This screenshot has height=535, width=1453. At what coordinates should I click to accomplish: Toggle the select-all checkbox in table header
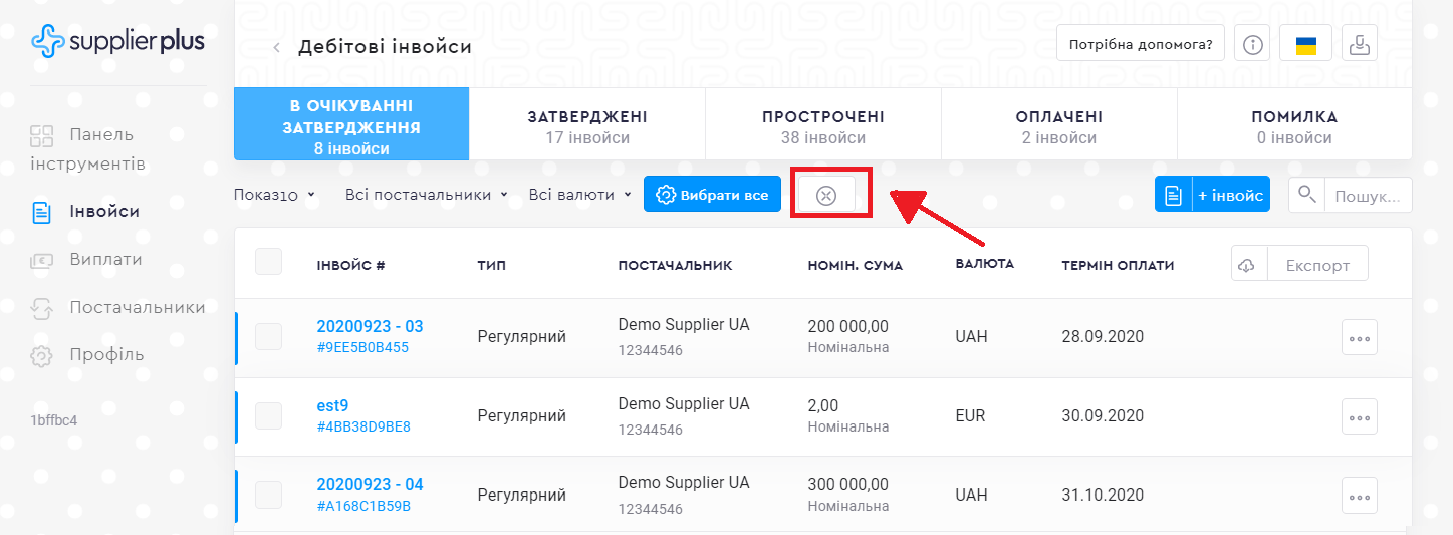click(269, 262)
